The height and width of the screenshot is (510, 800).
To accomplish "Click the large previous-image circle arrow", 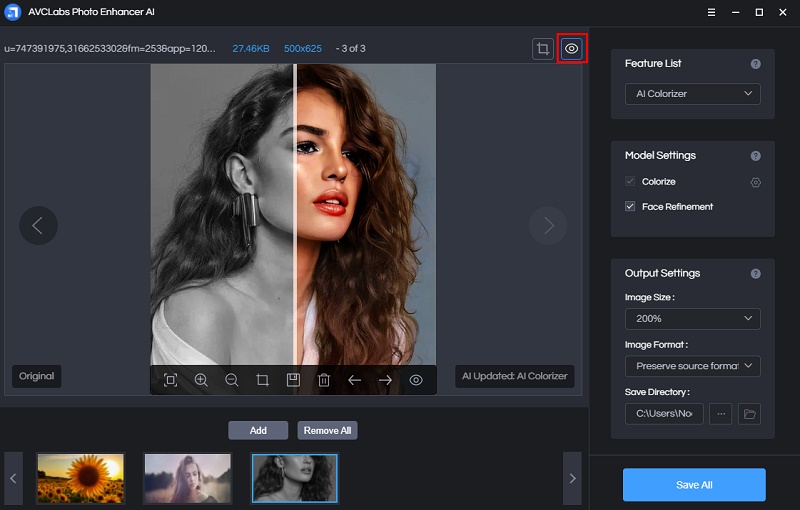I will pyautogui.click(x=38, y=225).
